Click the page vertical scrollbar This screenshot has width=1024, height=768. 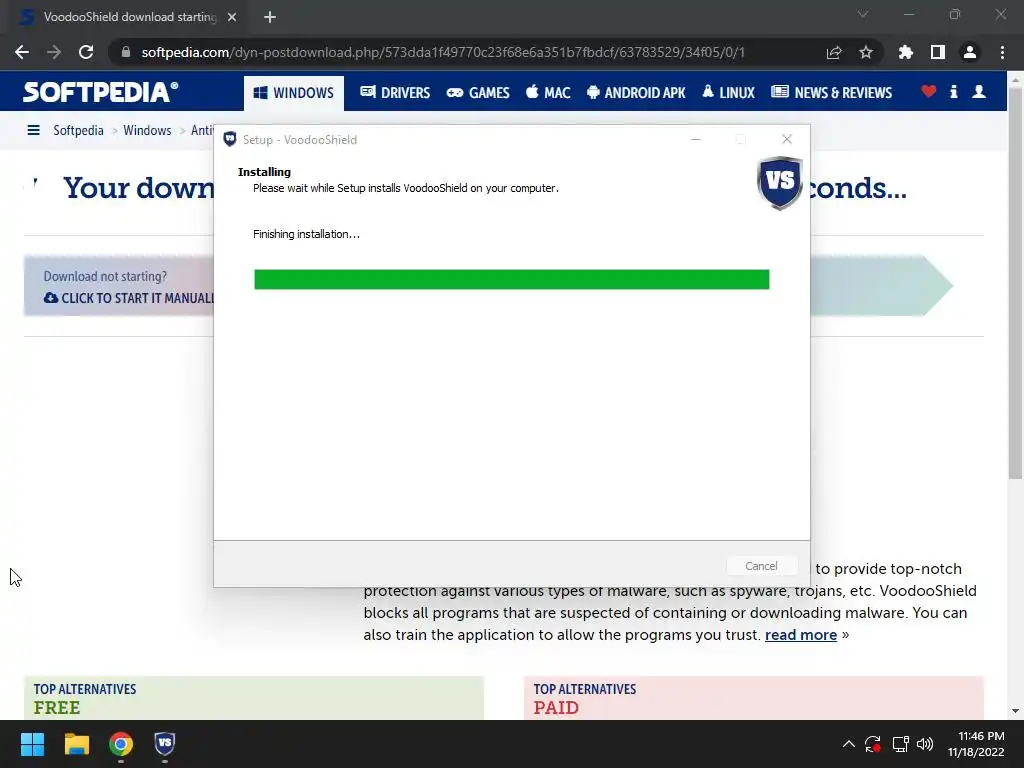coord(1015,283)
